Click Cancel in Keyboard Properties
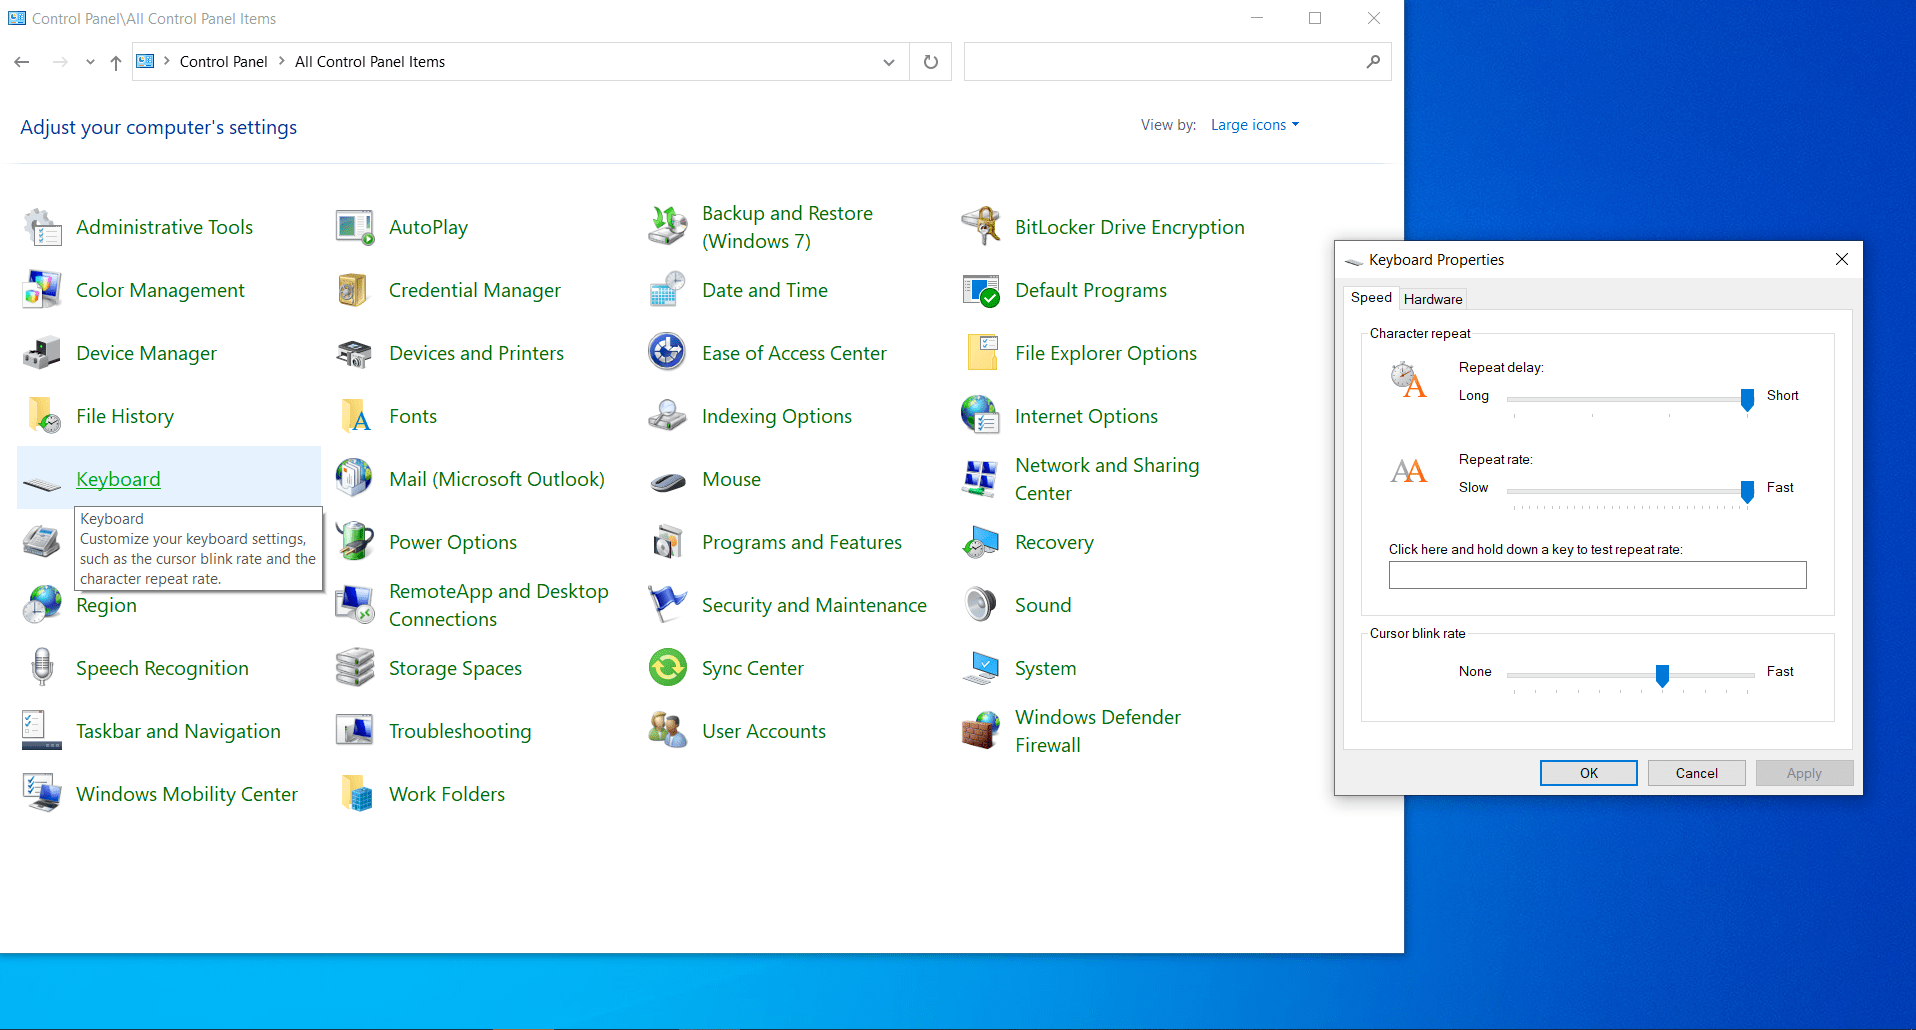The width and height of the screenshot is (1916, 1030). tap(1696, 774)
